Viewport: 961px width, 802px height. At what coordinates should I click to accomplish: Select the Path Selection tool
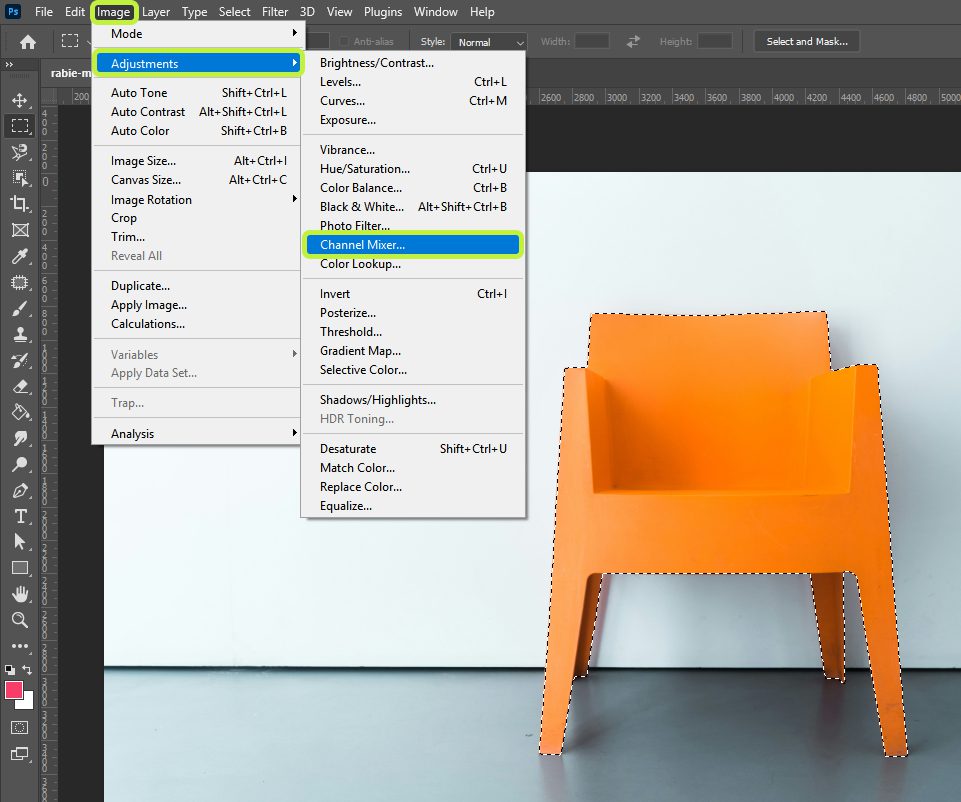(x=20, y=542)
